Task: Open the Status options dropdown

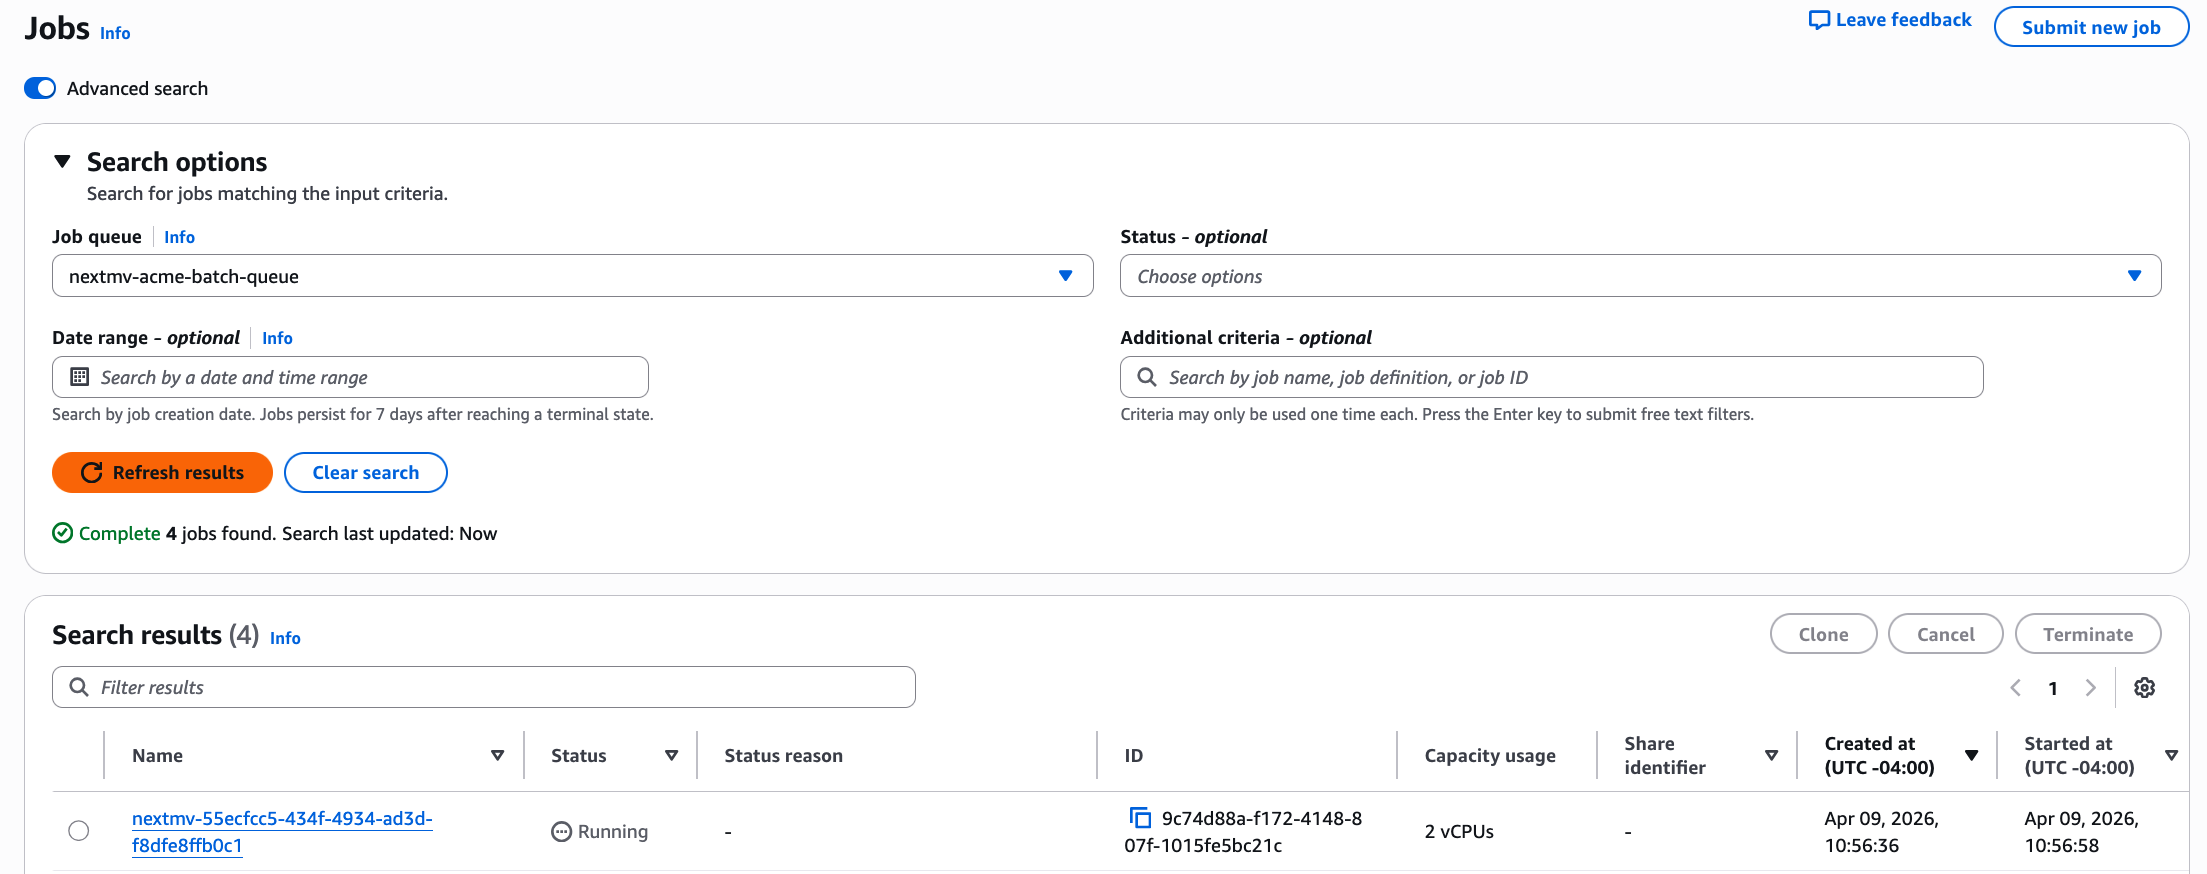Action: [x=1640, y=276]
